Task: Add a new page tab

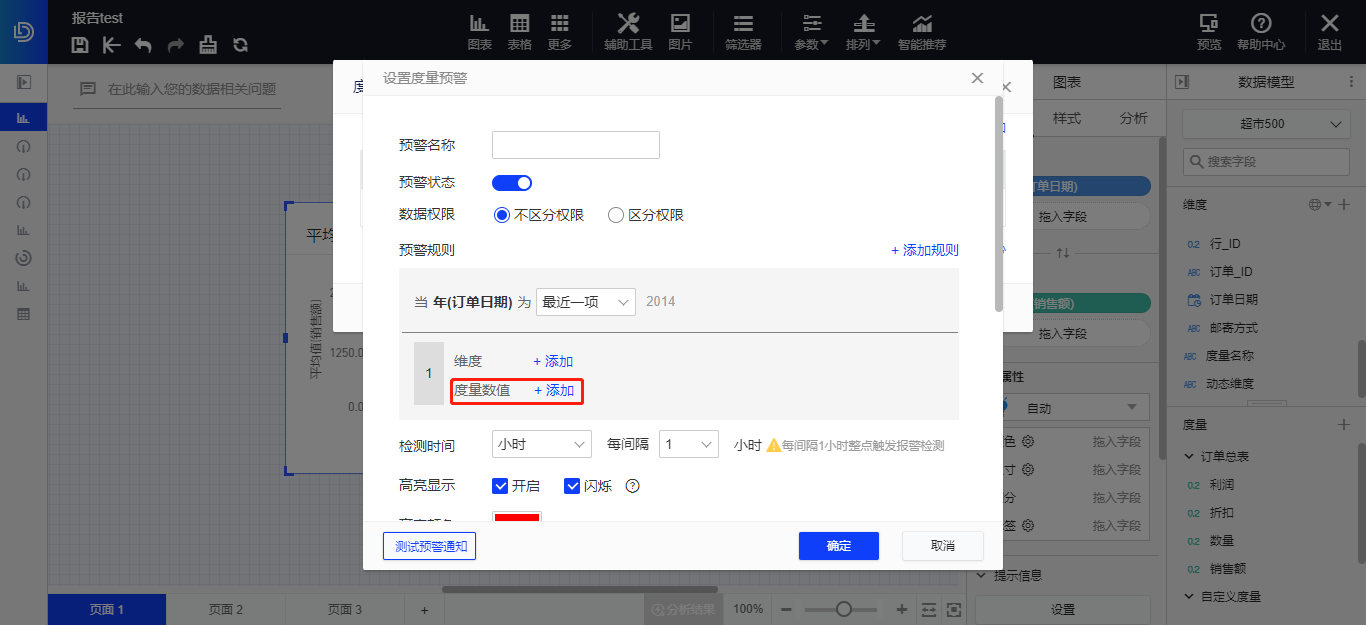Action: click(424, 609)
